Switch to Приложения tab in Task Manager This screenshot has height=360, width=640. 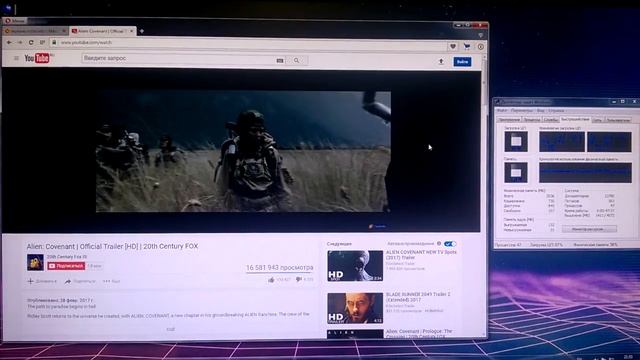[509, 120]
